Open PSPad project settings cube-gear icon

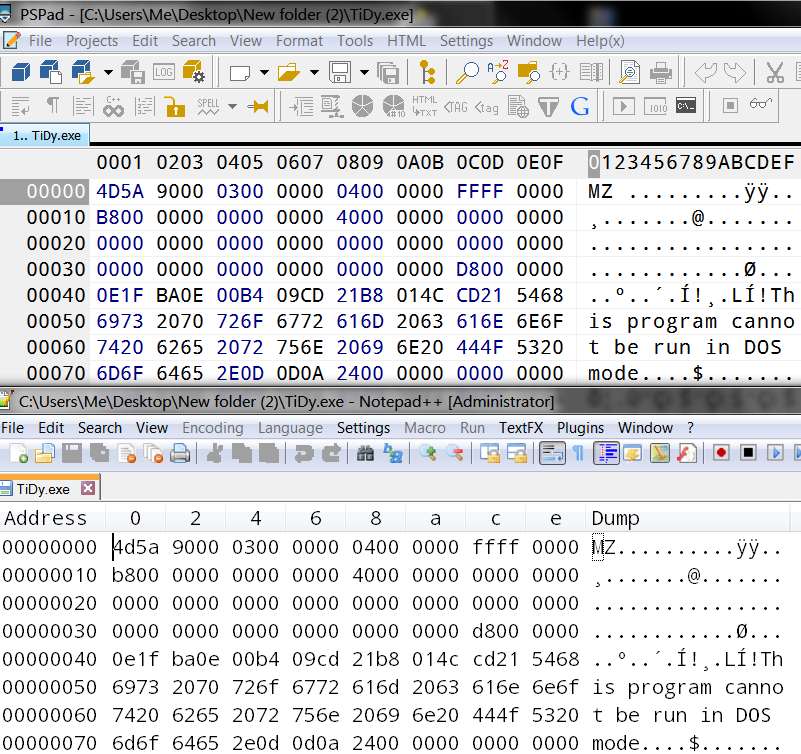(x=194, y=72)
